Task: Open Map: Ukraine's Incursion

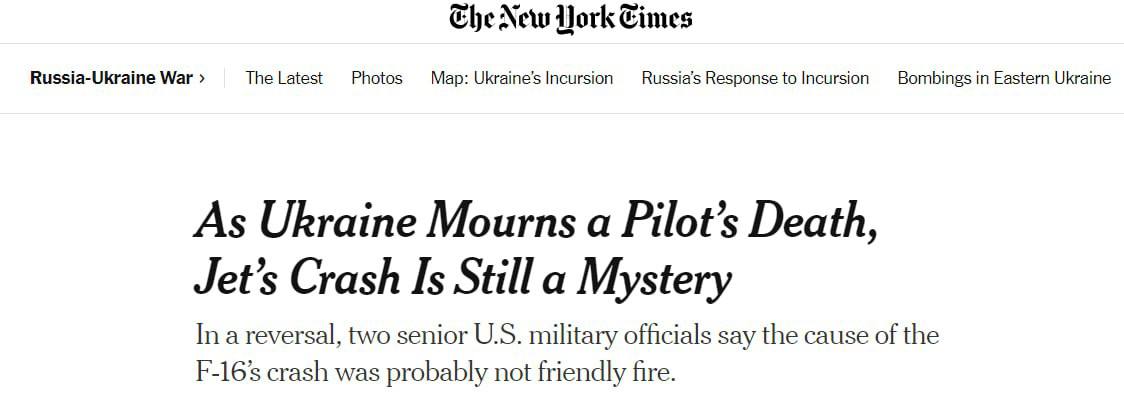Action: point(522,78)
